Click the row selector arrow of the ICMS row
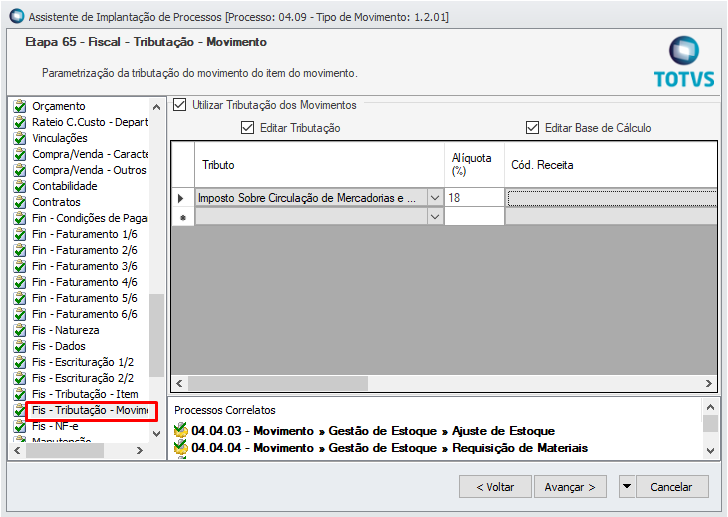Image resolution: width=728 pixels, height=517 pixels. (x=182, y=198)
